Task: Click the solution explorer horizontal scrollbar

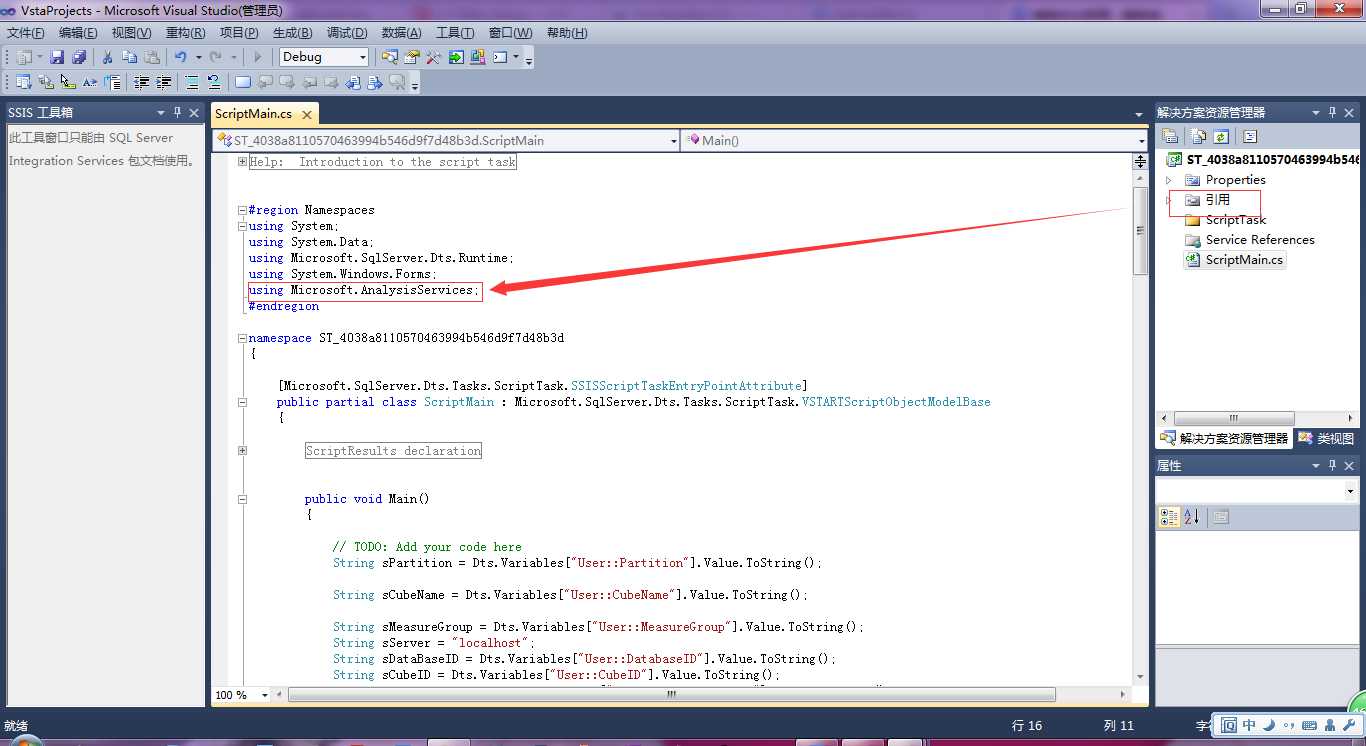Action: (x=1233, y=418)
